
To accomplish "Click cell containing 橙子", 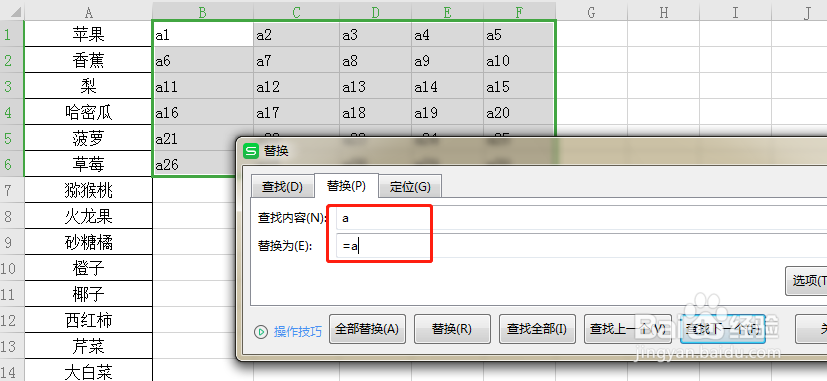I will point(89,268).
